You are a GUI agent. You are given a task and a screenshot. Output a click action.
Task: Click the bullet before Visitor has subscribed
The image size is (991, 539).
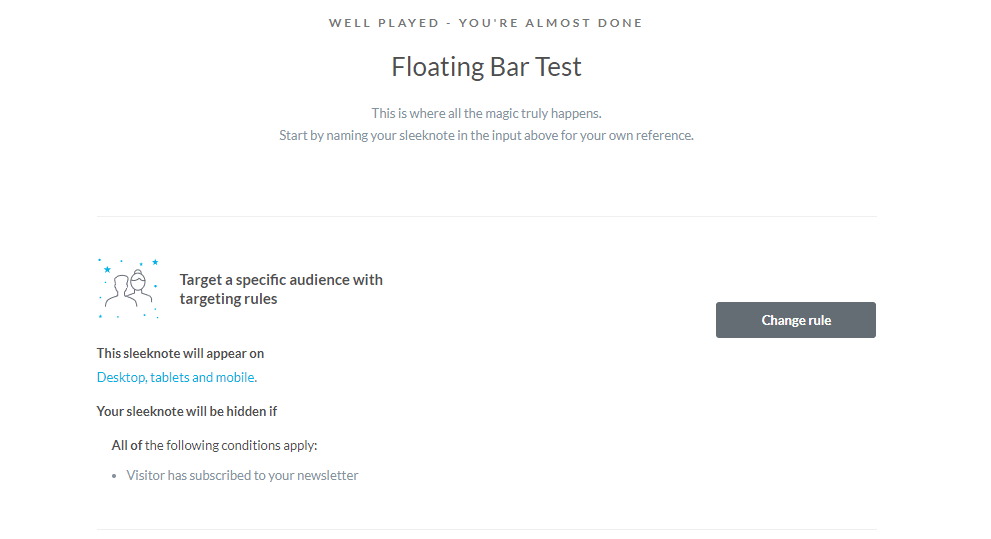pyautogui.click(x=116, y=476)
